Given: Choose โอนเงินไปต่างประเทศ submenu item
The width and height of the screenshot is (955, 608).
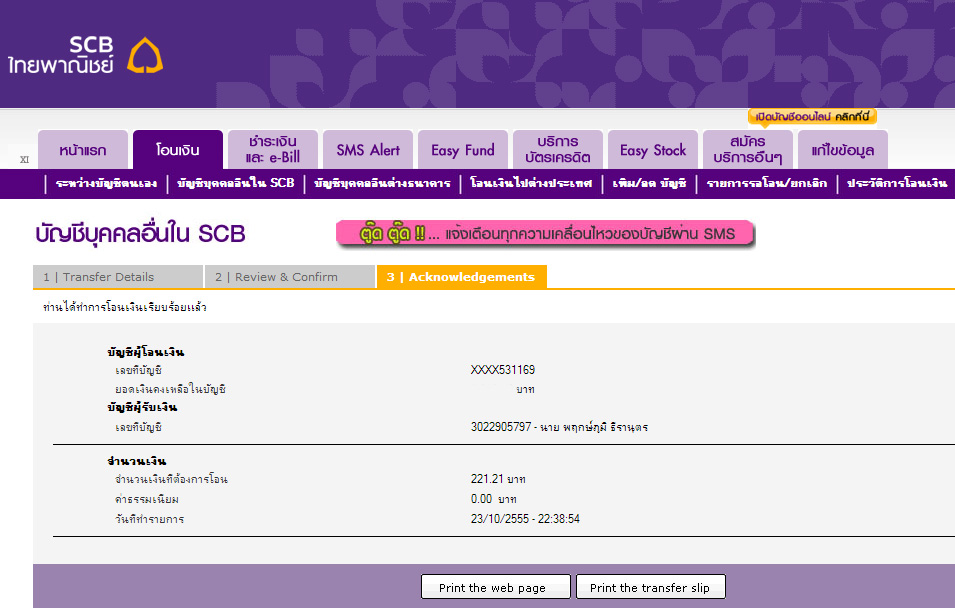Looking at the screenshot, I should (531, 183).
